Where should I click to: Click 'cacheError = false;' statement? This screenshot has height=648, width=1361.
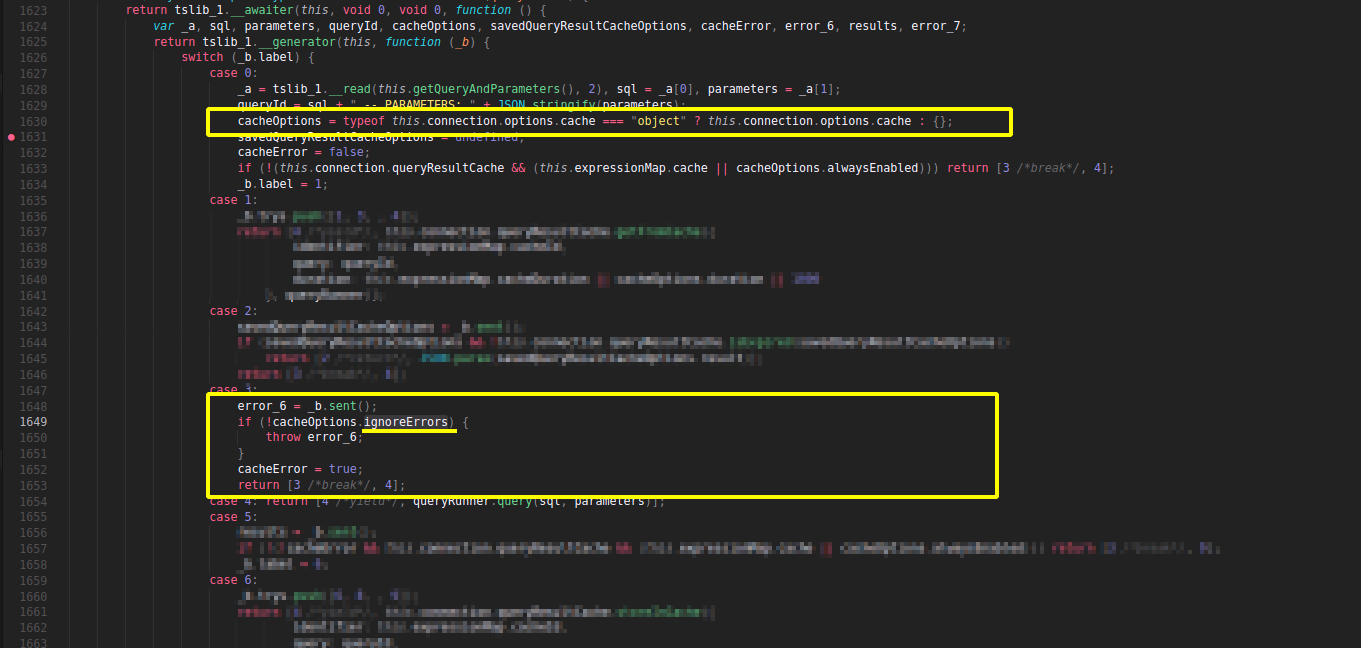point(303,152)
